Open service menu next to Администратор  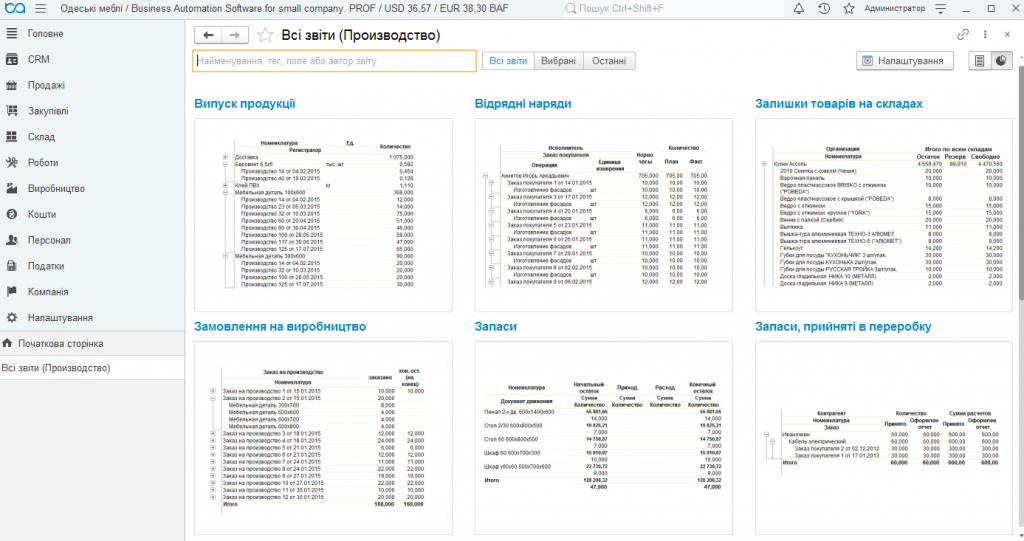point(940,8)
